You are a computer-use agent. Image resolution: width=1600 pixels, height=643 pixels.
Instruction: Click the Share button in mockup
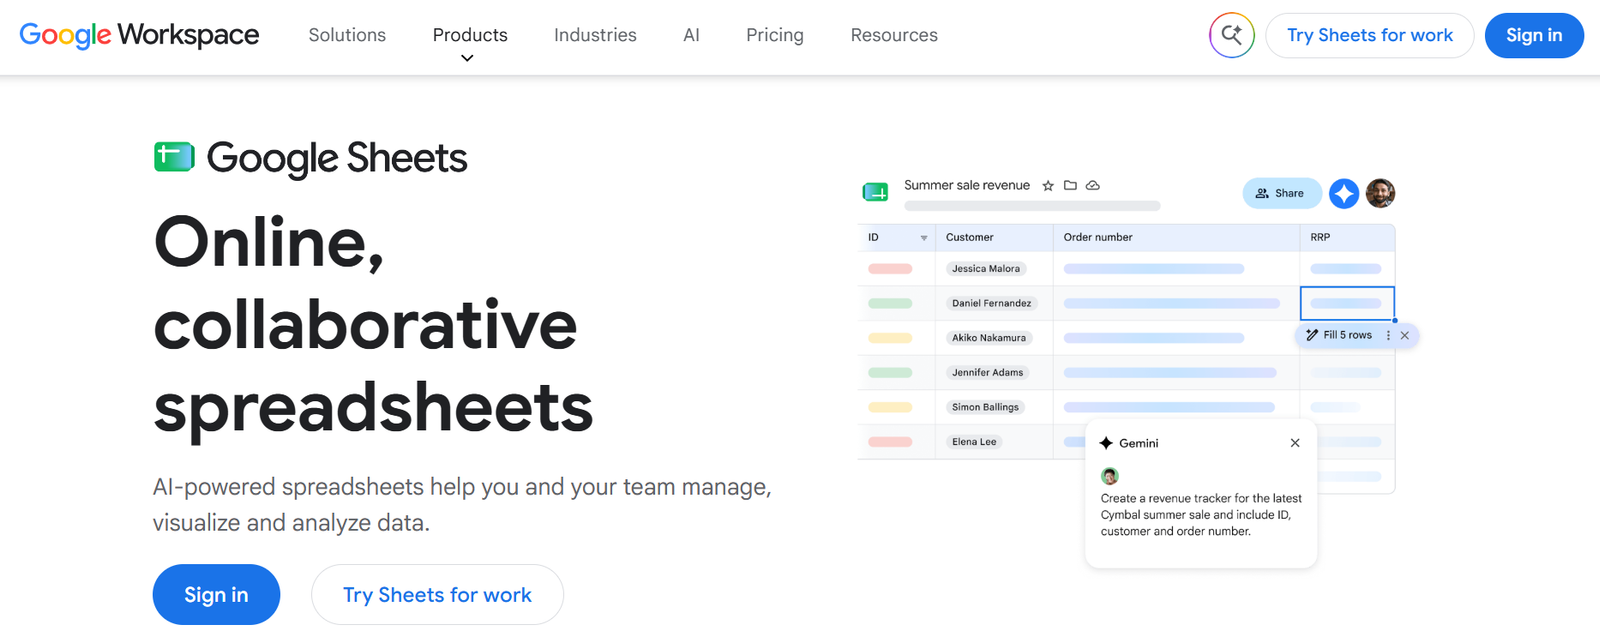coord(1281,193)
